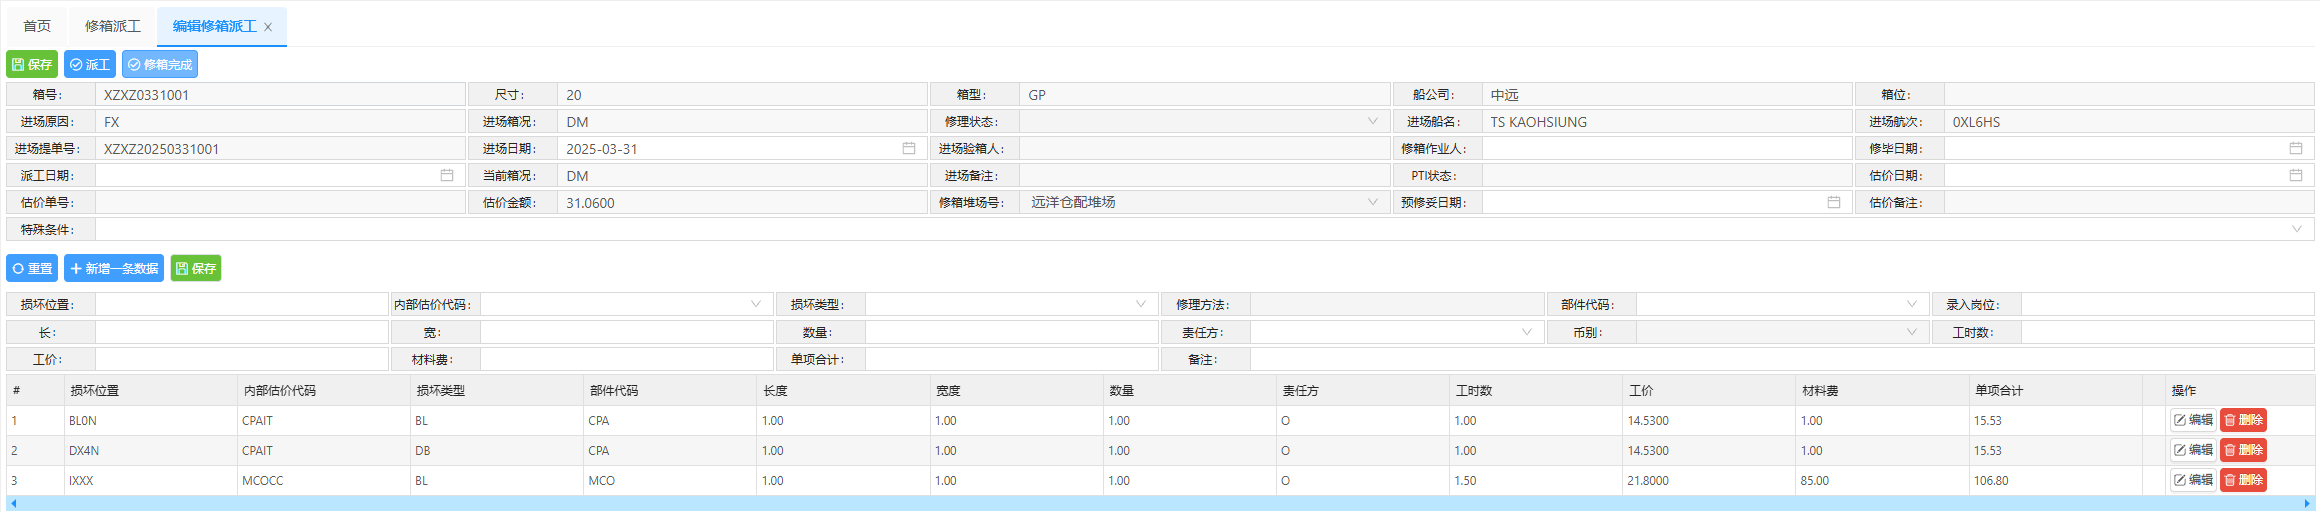Open calendar icon for 进场日期 field
This screenshot has width=2320, height=512.
pos(908,148)
